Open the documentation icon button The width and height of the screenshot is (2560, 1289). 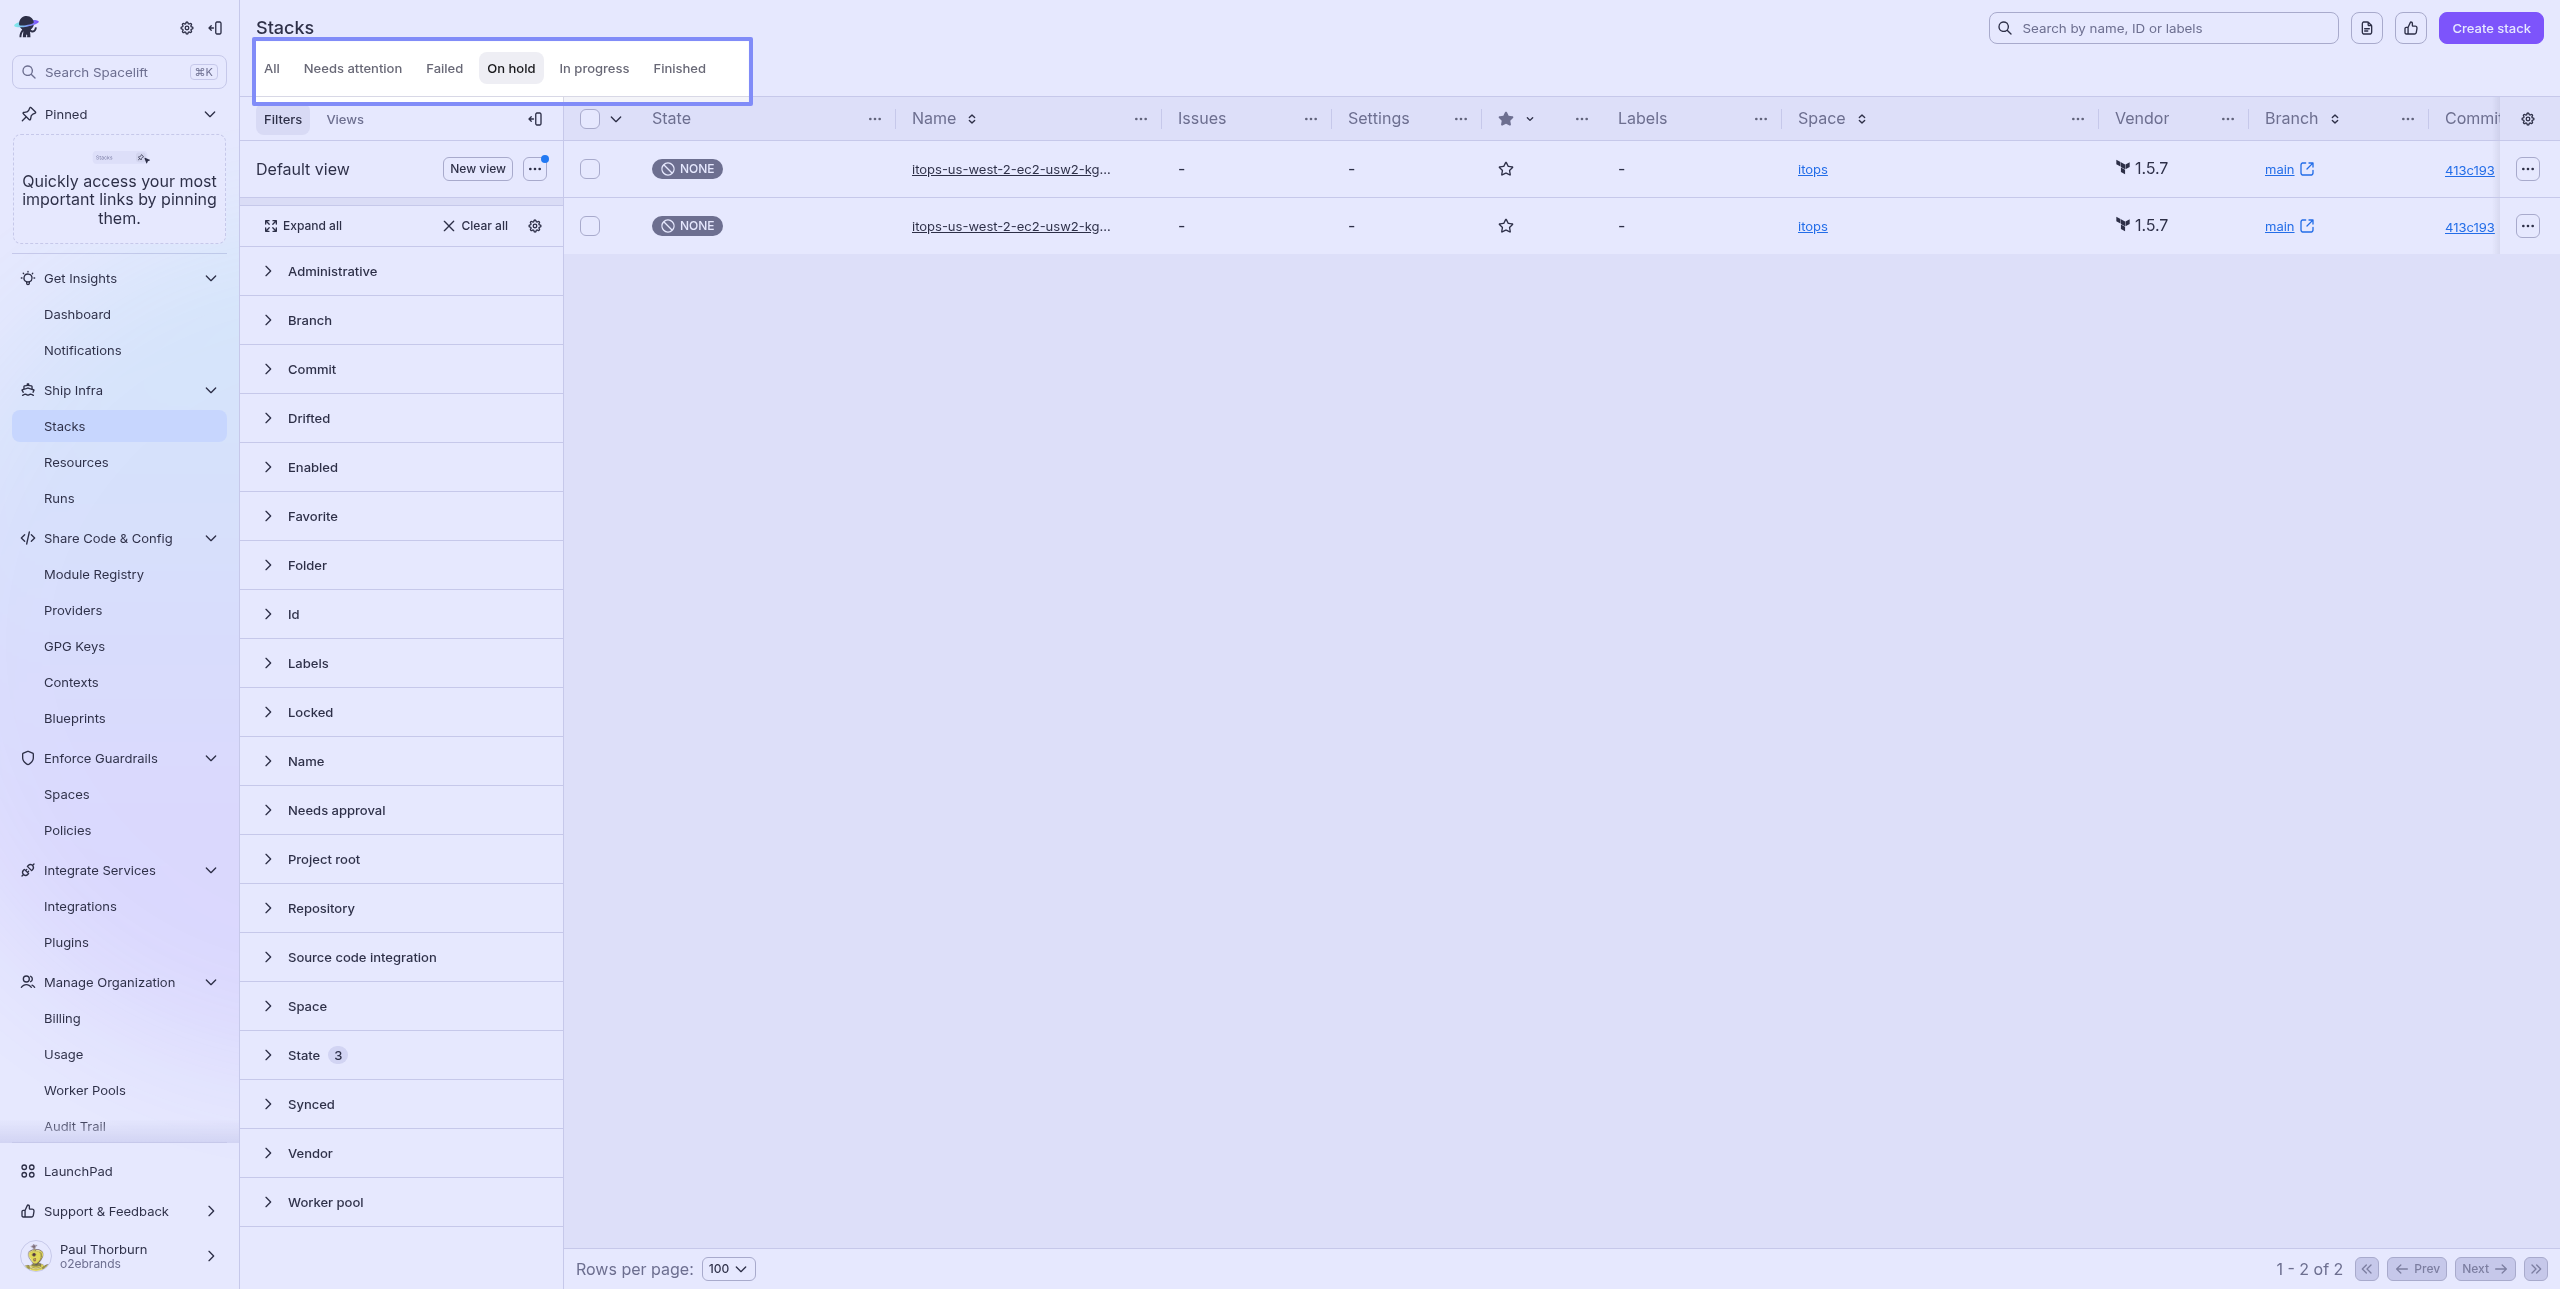pos(2367,28)
